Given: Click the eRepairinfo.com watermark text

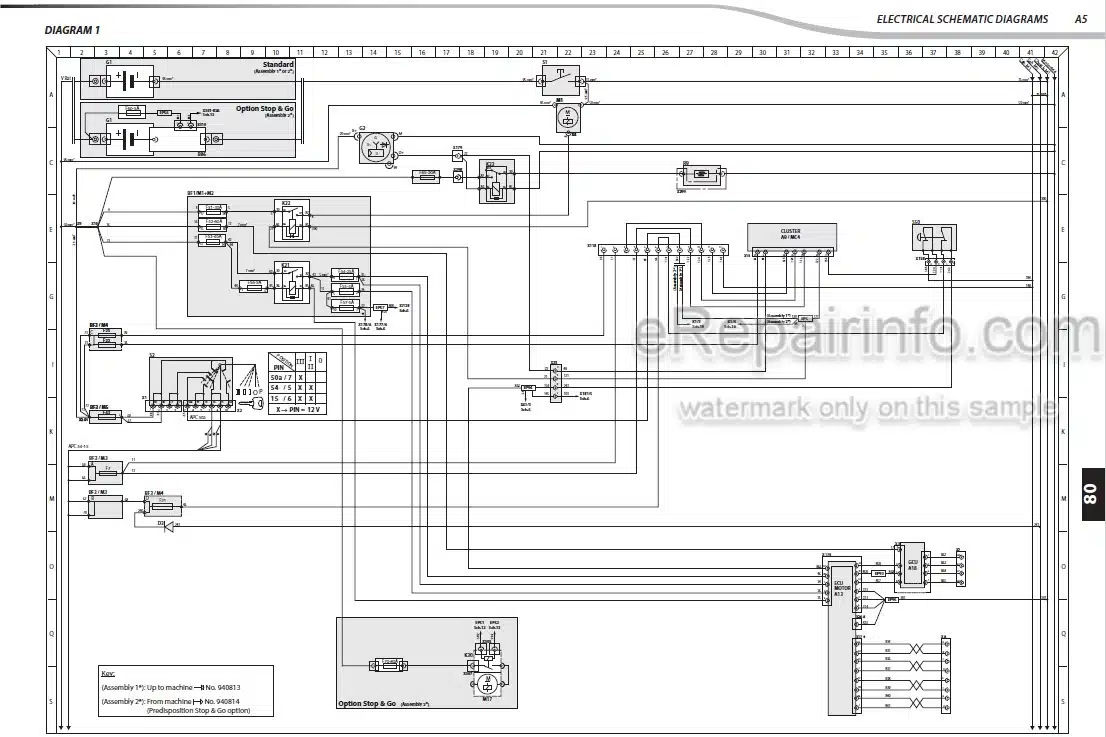Looking at the screenshot, I should tap(869, 336).
